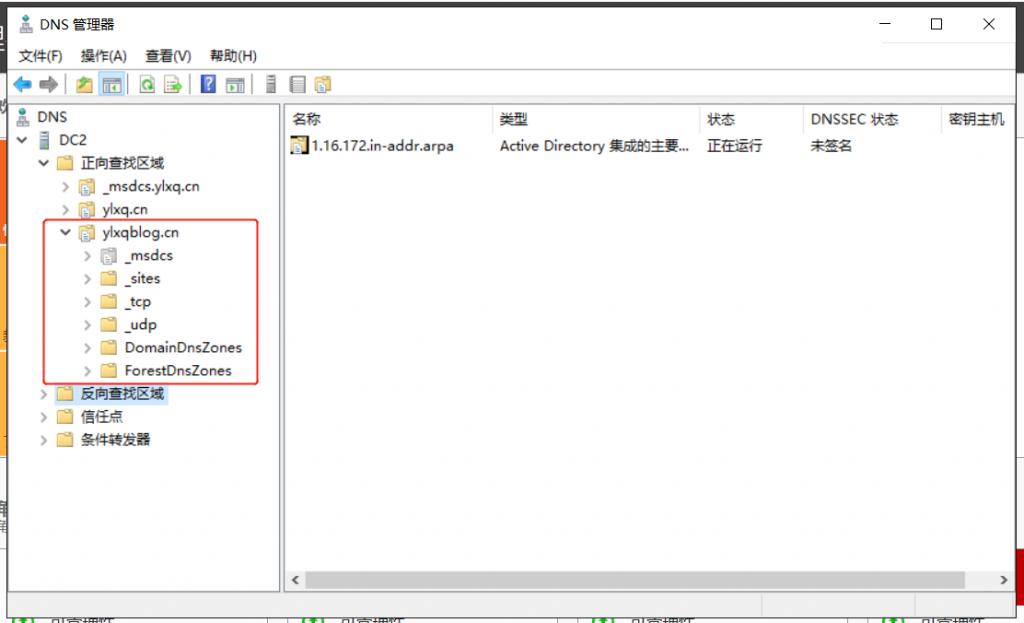Open Help using the blue question mark icon

[x=206, y=84]
